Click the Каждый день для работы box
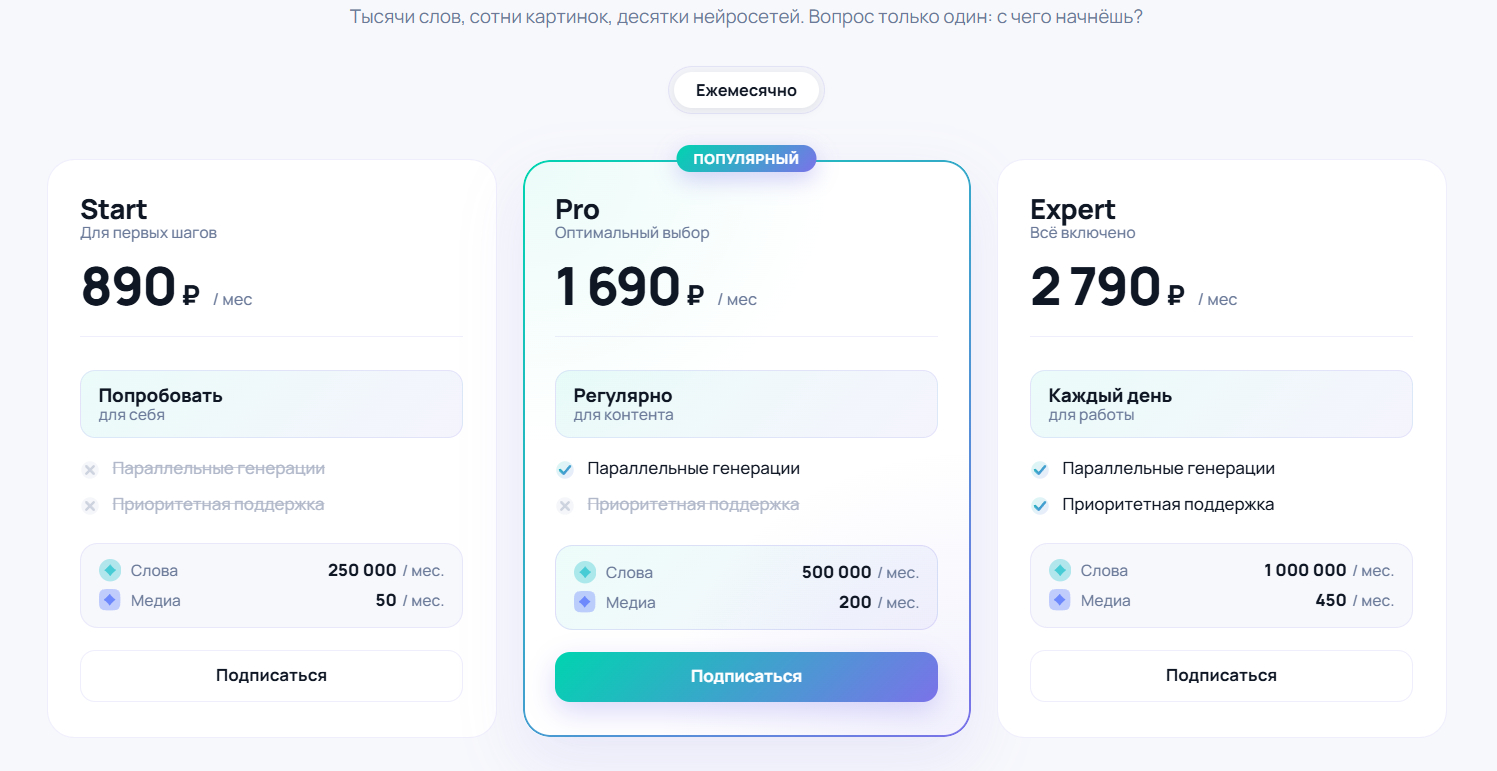 pos(1221,404)
